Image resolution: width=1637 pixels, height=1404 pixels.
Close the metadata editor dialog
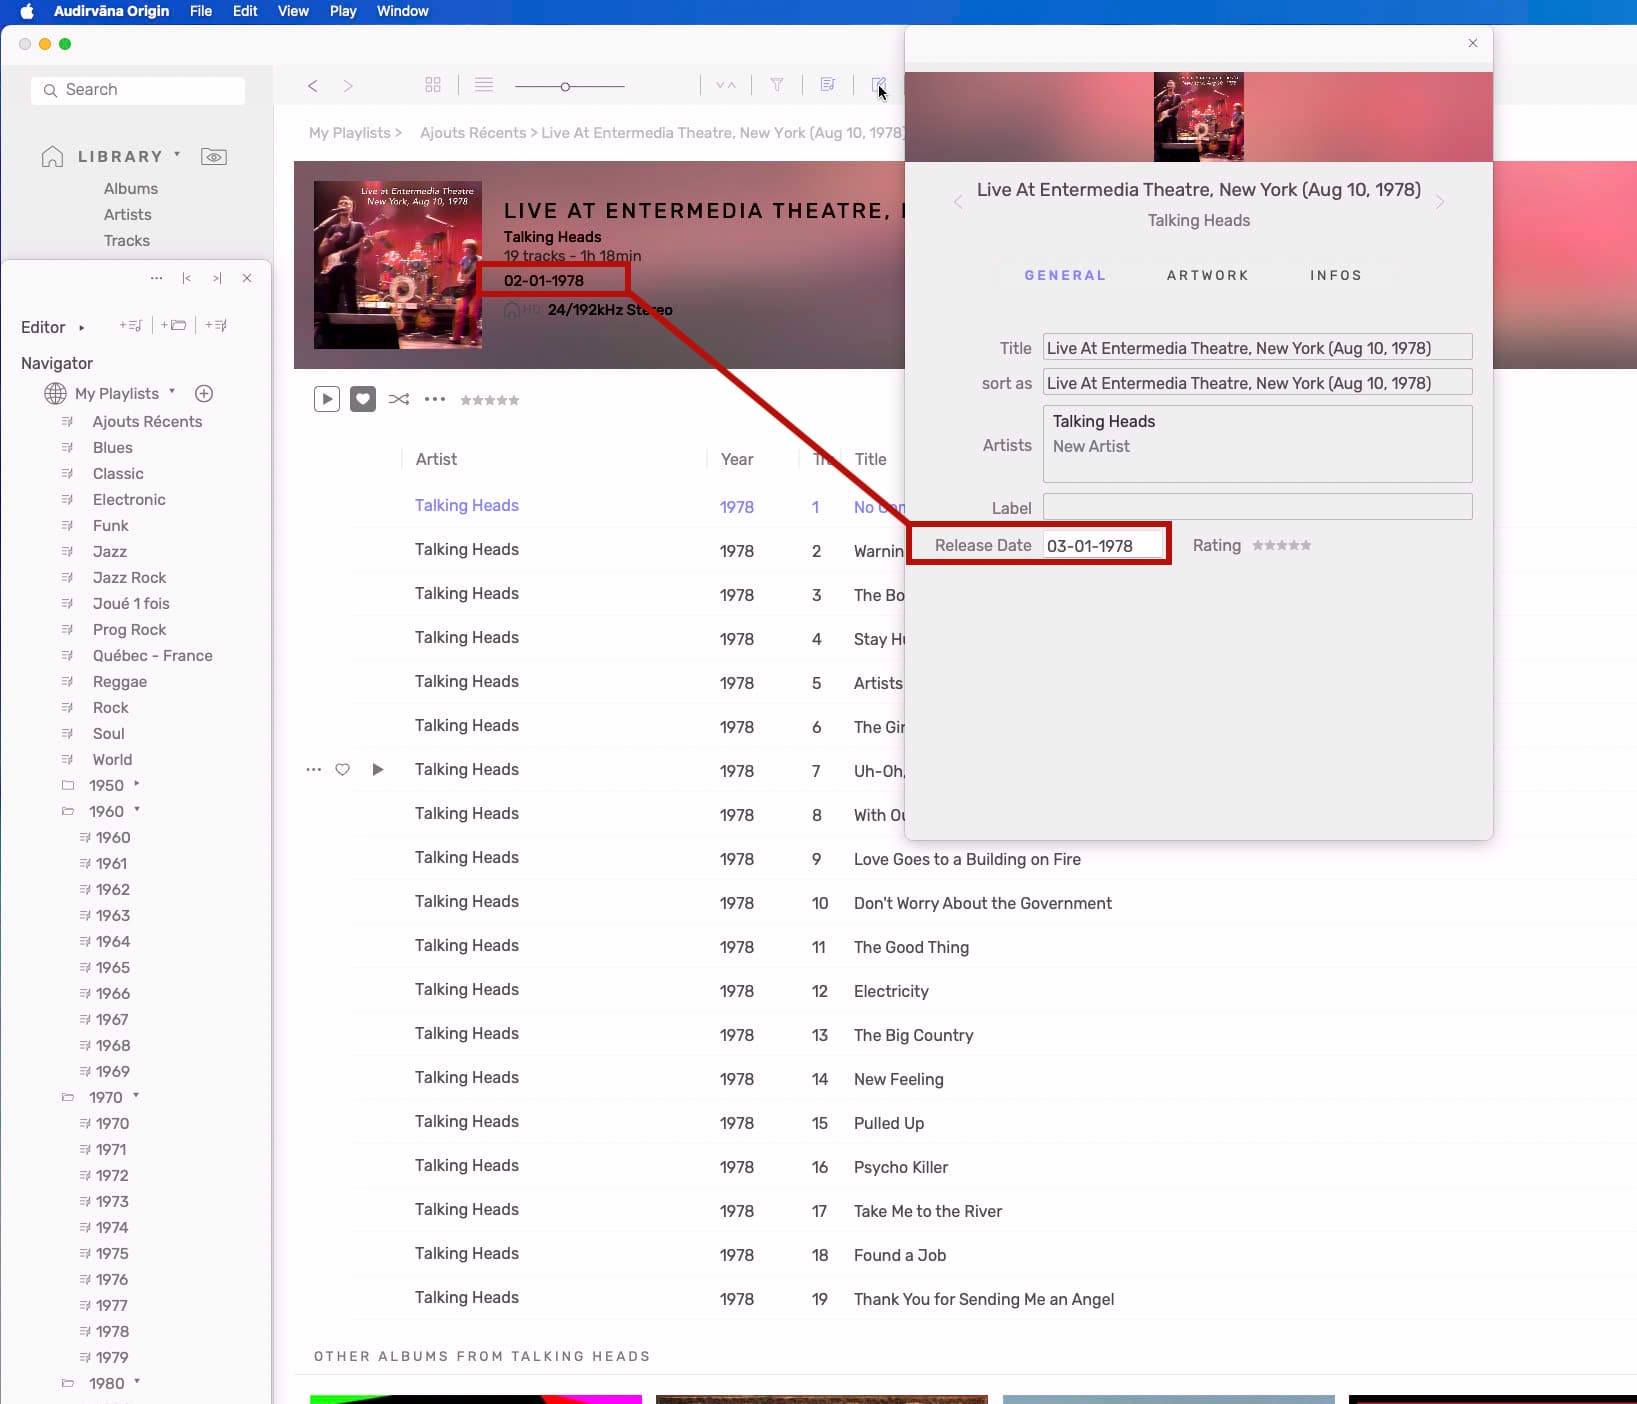coord(1473,43)
